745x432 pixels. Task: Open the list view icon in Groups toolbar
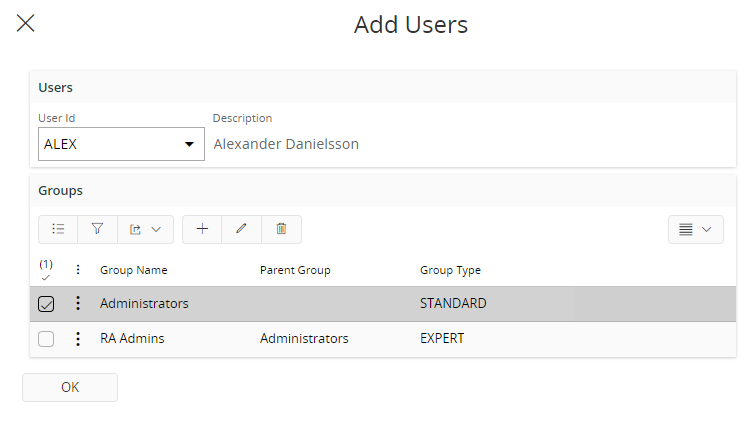(x=58, y=229)
